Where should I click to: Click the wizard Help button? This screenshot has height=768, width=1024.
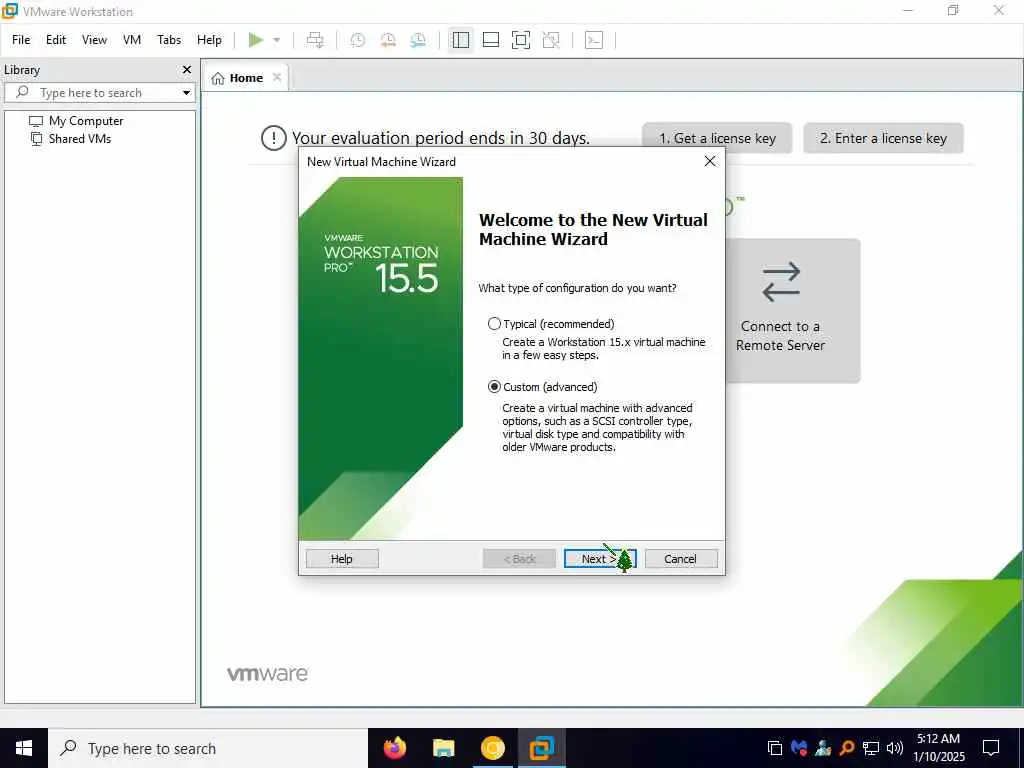point(342,558)
